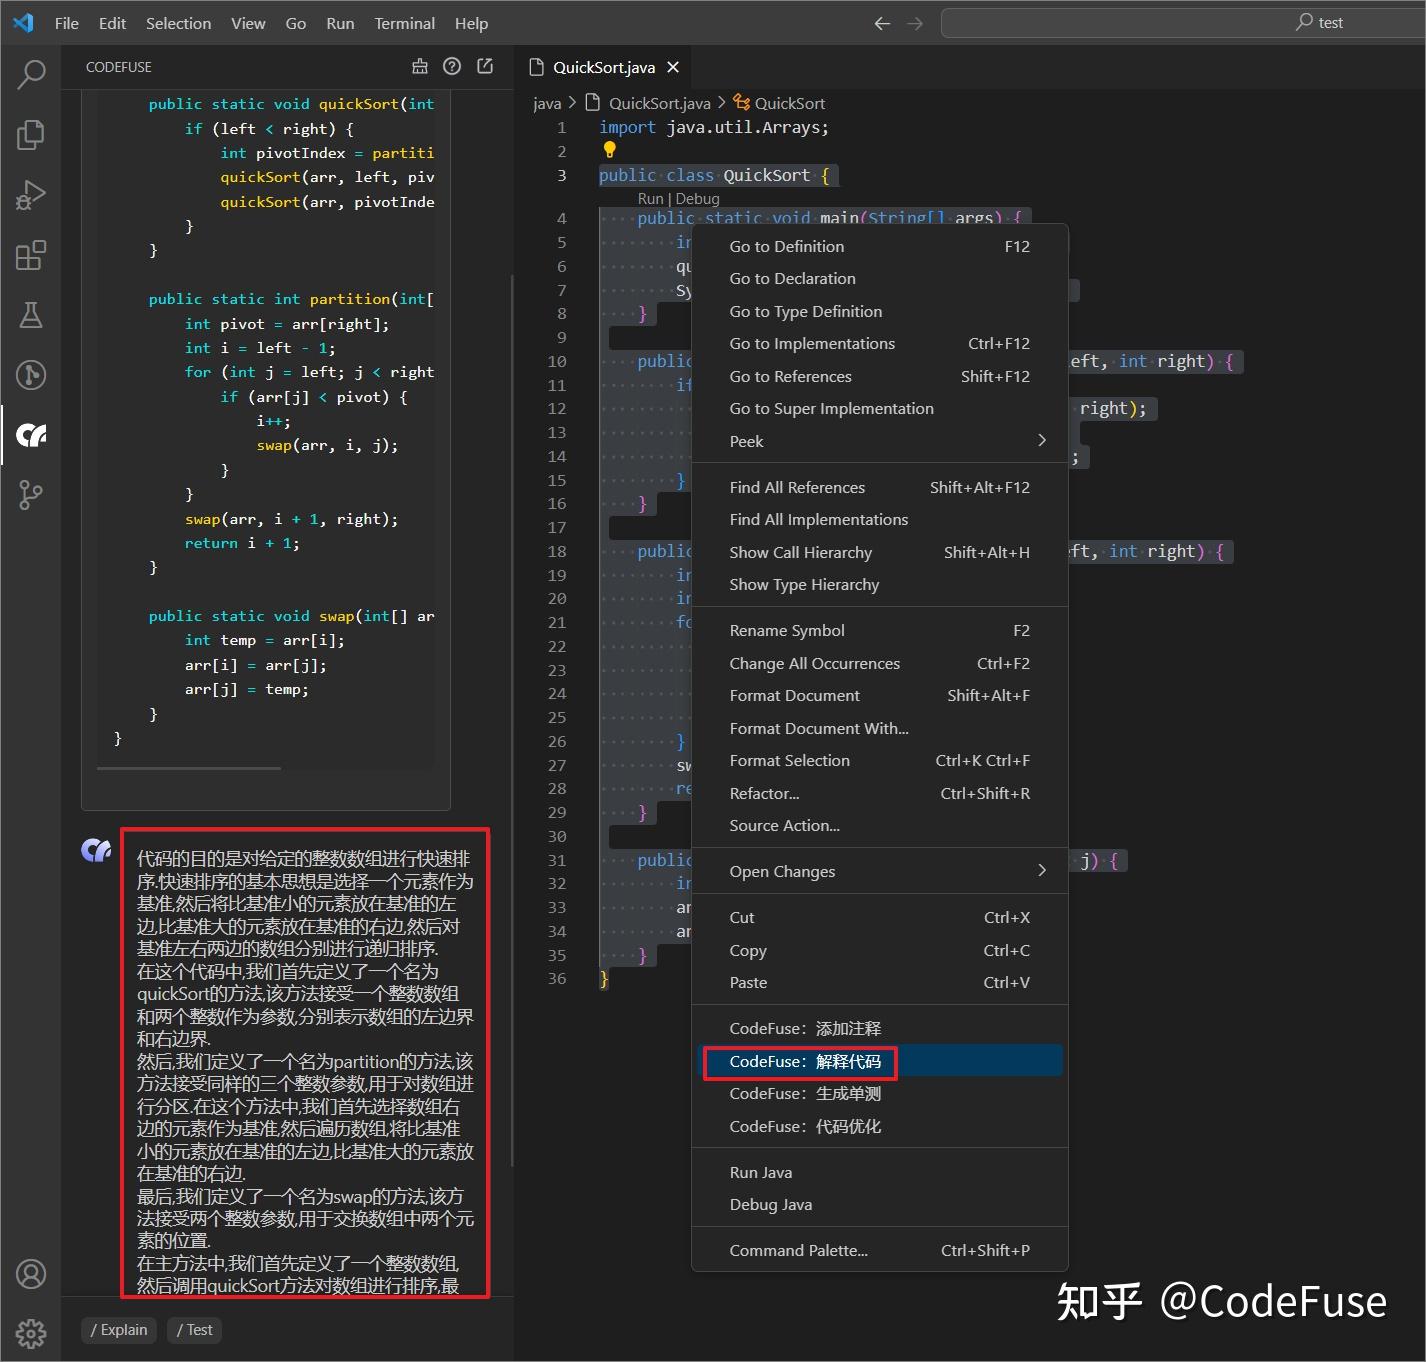Open the Search view in the activity bar
This screenshot has width=1426, height=1362.
[31, 74]
